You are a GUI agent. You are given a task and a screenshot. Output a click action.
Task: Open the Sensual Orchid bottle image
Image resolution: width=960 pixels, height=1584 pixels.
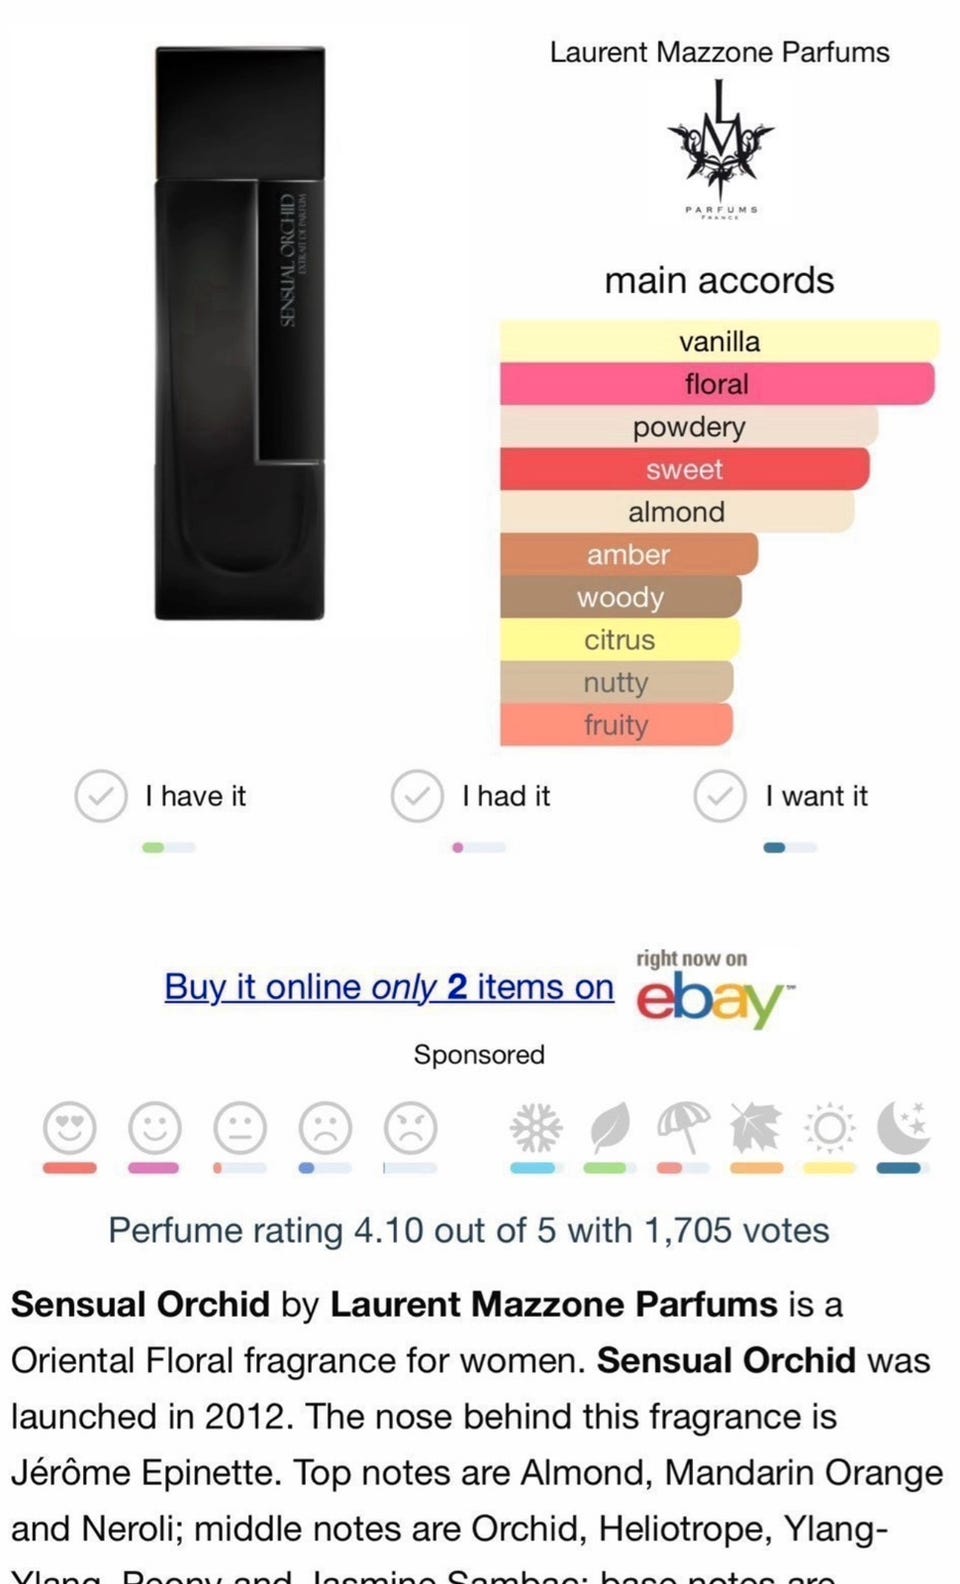[x=240, y=333]
